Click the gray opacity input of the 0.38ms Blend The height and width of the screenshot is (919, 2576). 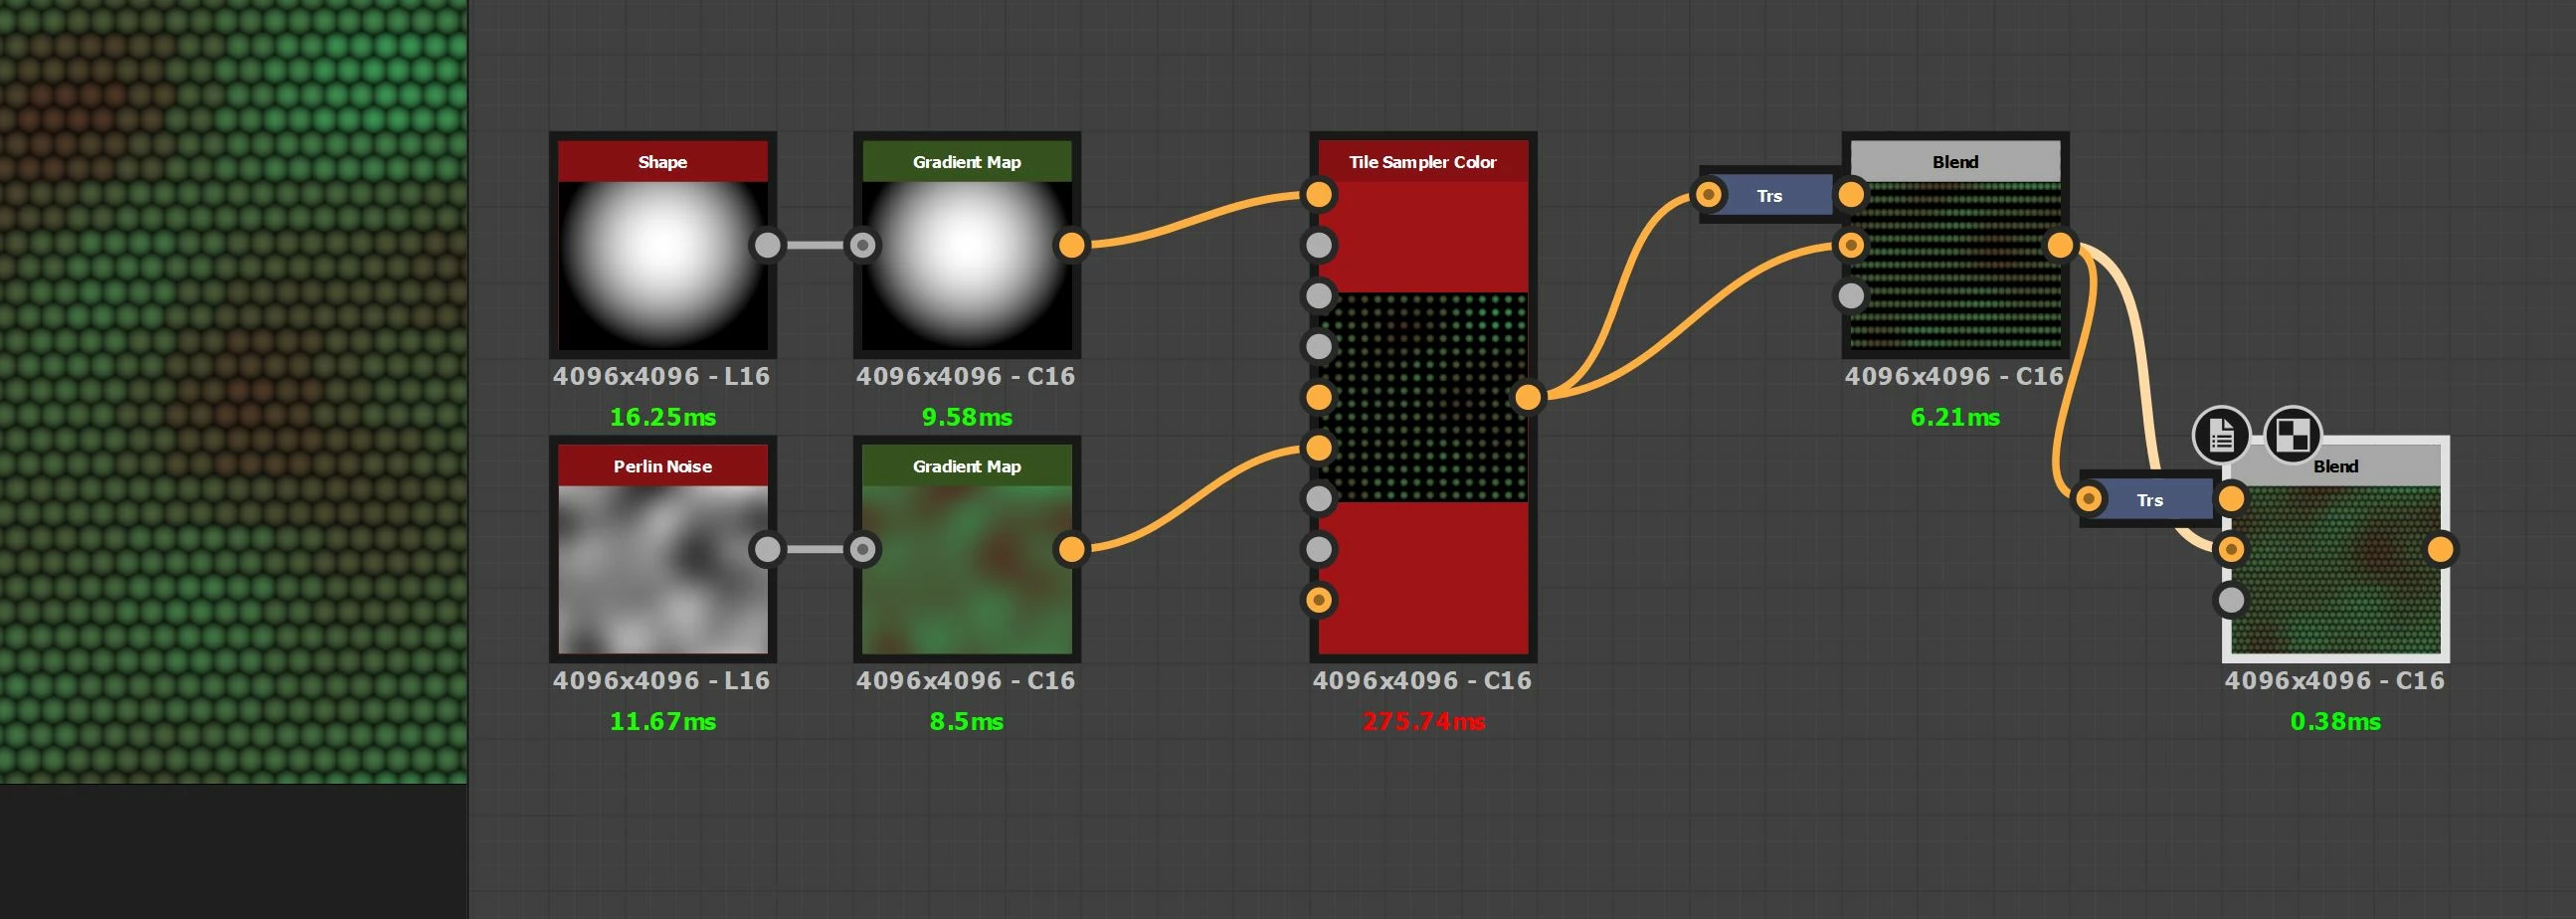click(x=2231, y=600)
